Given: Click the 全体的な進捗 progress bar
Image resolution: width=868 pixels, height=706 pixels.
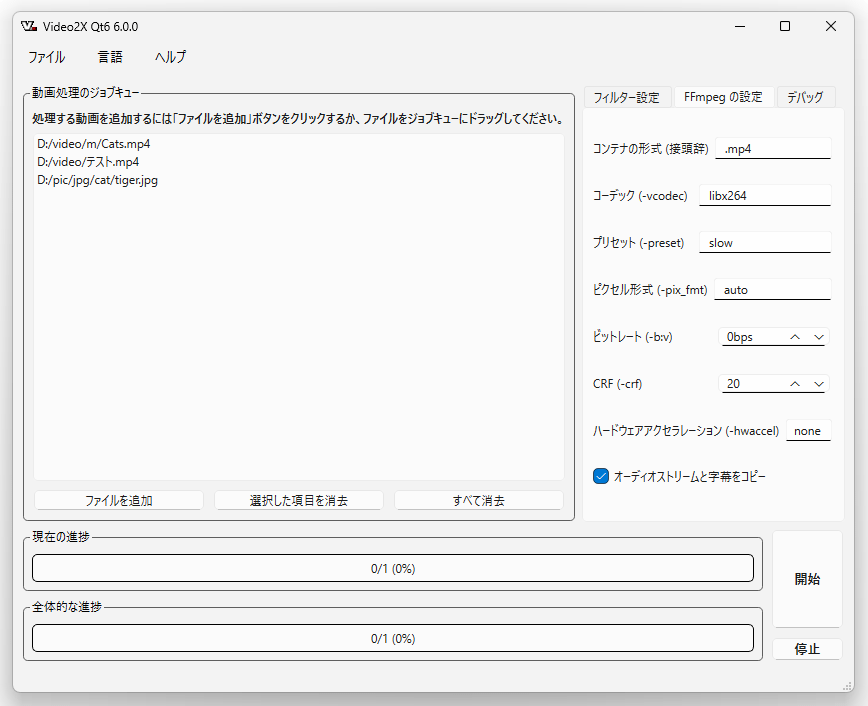Looking at the screenshot, I should pos(393,638).
